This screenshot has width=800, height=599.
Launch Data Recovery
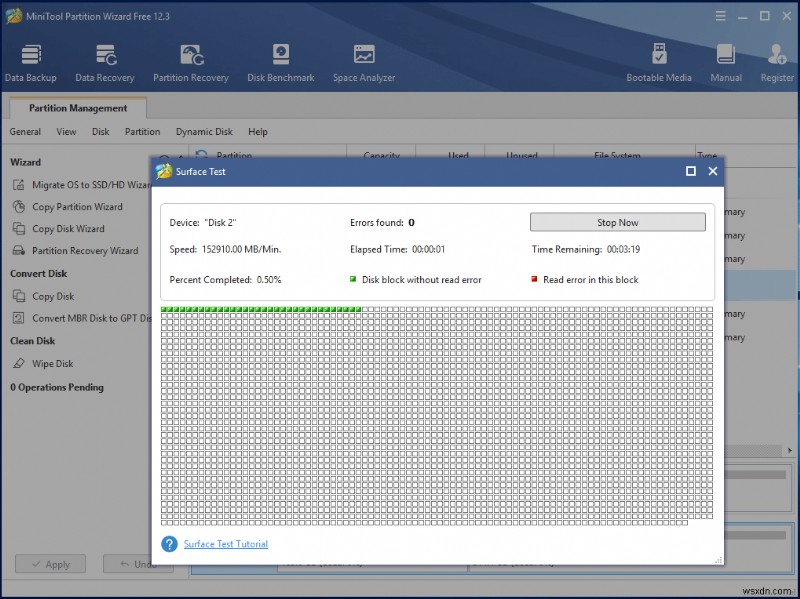click(105, 60)
